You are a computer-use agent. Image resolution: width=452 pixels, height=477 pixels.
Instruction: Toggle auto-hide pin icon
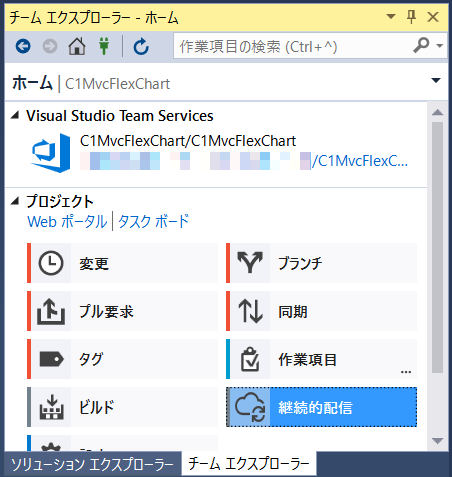412,16
